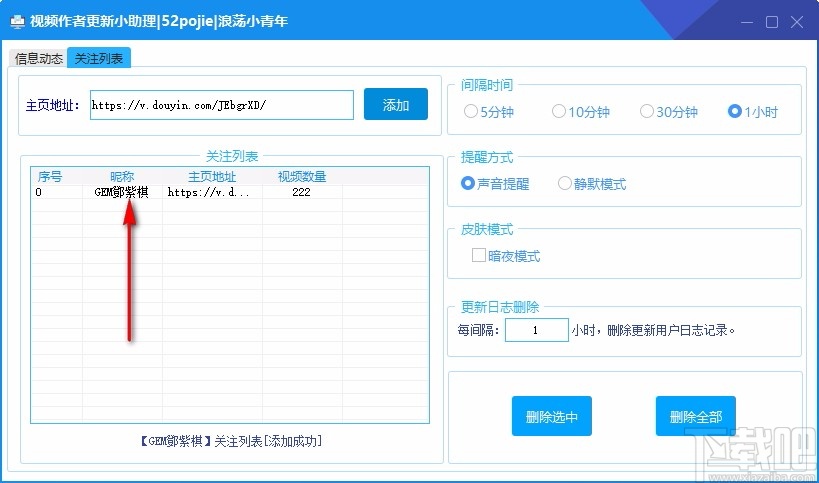
Task: Select the 1小时 interval radio button
Action: pyautogui.click(x=753, y=112)
